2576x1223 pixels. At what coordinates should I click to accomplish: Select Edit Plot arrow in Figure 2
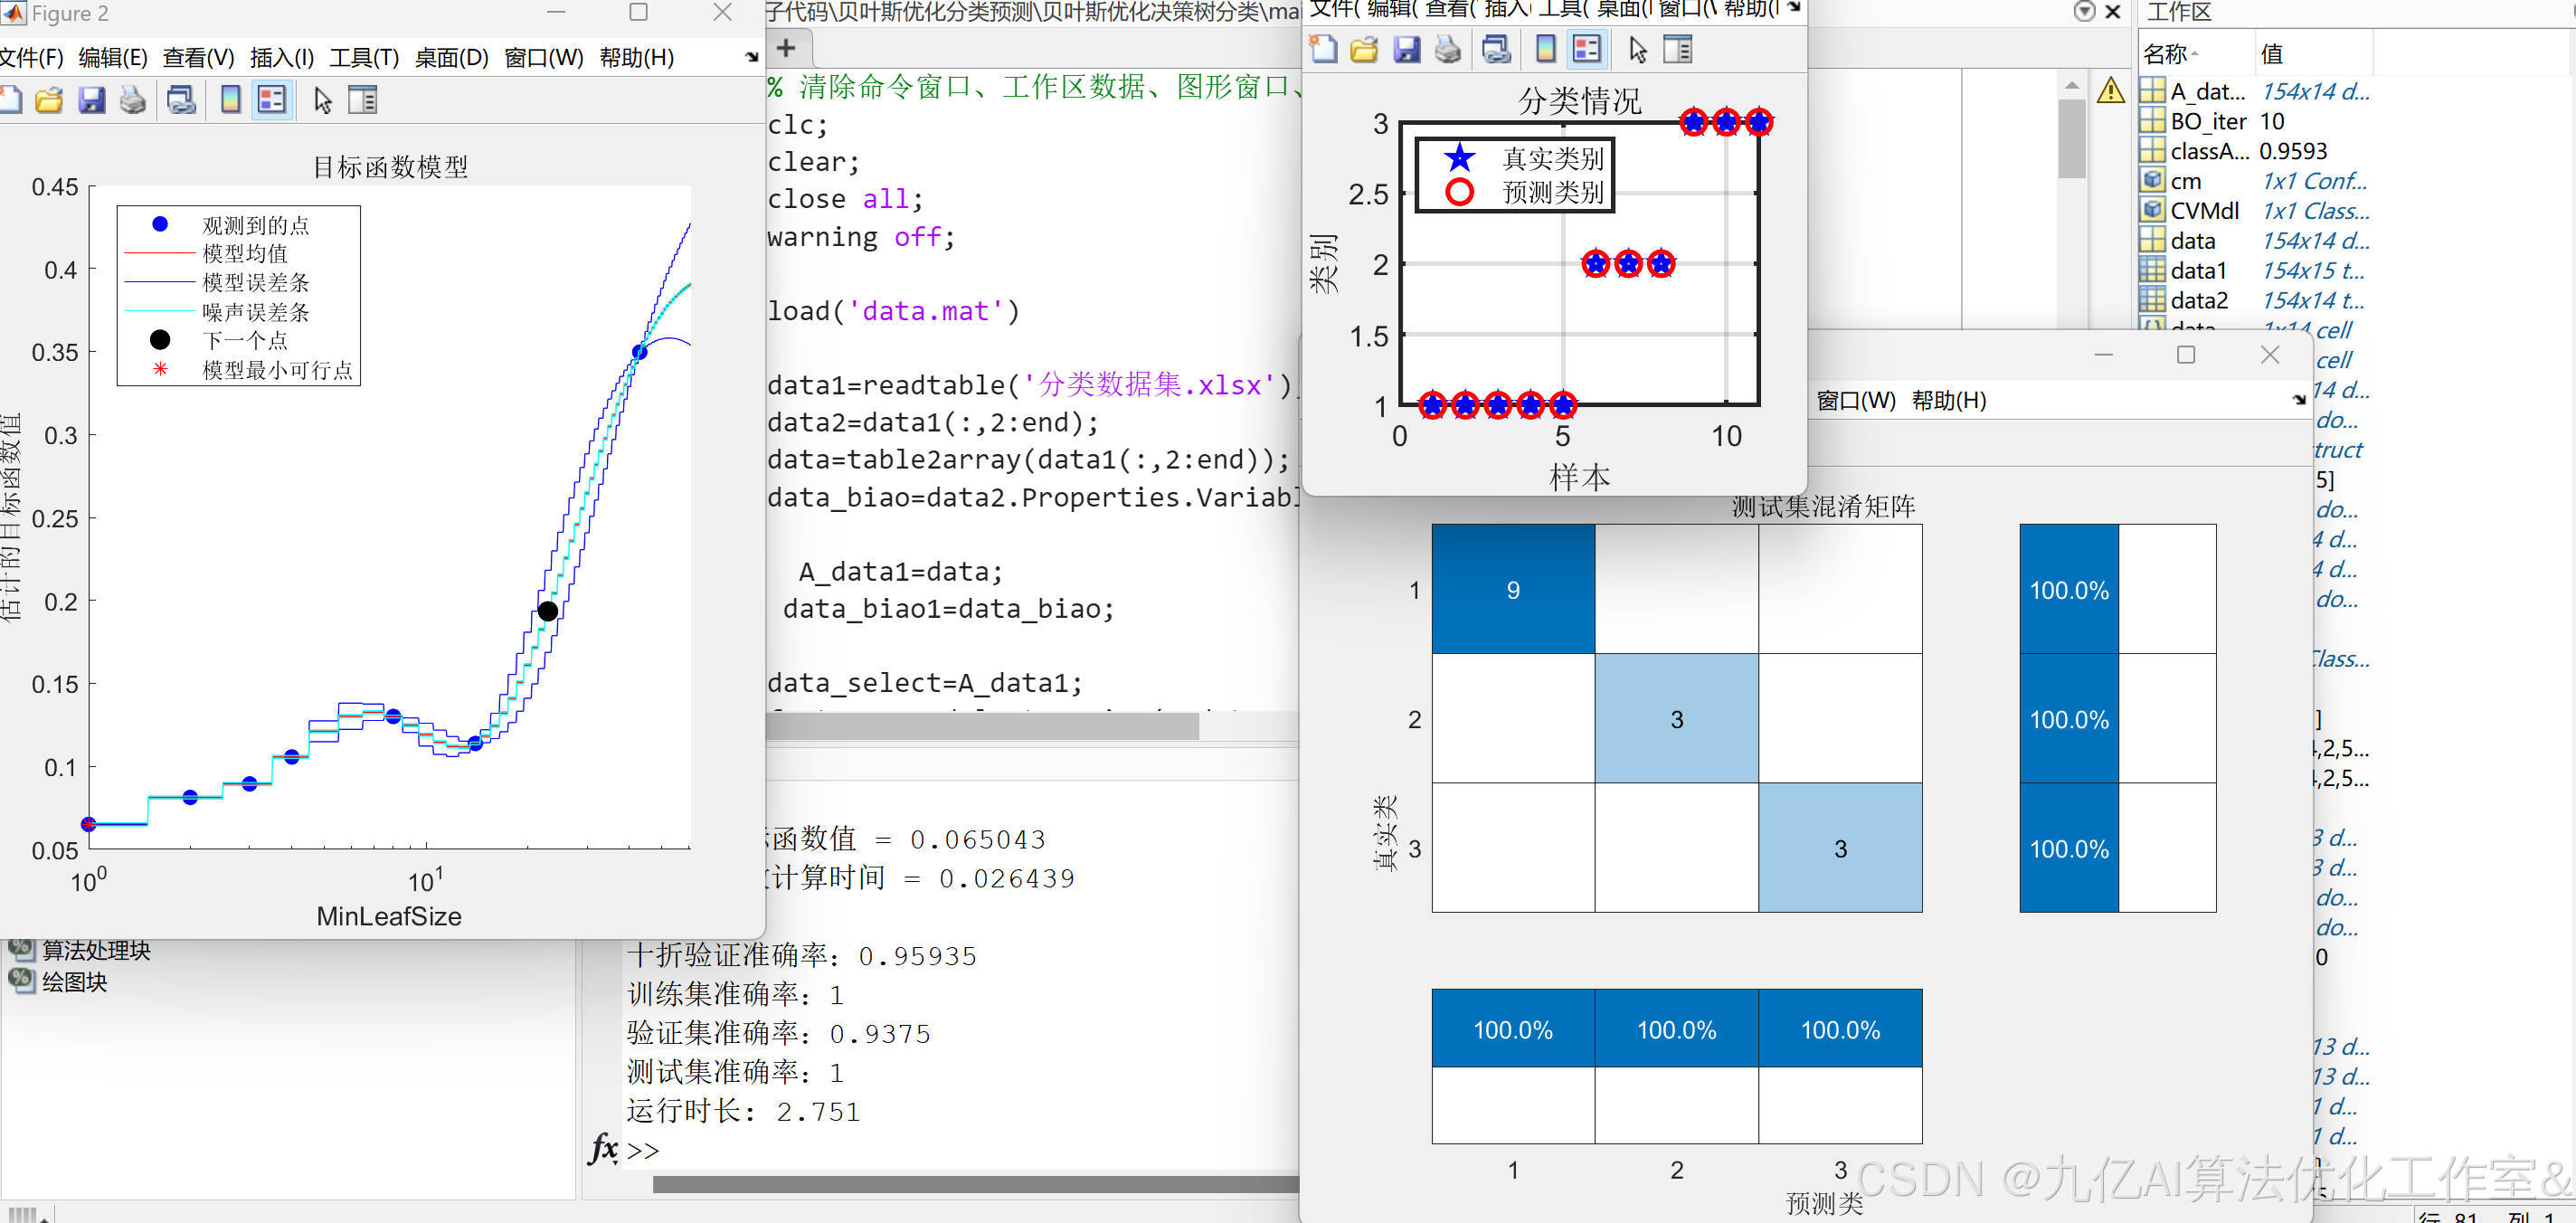coord(322,100)
